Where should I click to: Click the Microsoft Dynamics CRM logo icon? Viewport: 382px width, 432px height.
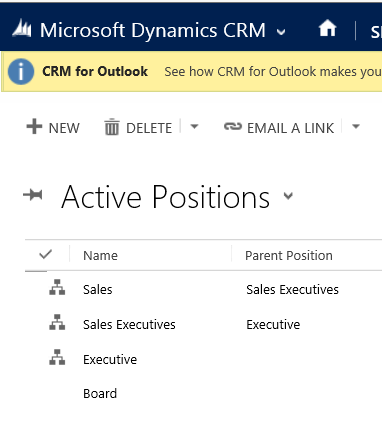tap(22, 28)
